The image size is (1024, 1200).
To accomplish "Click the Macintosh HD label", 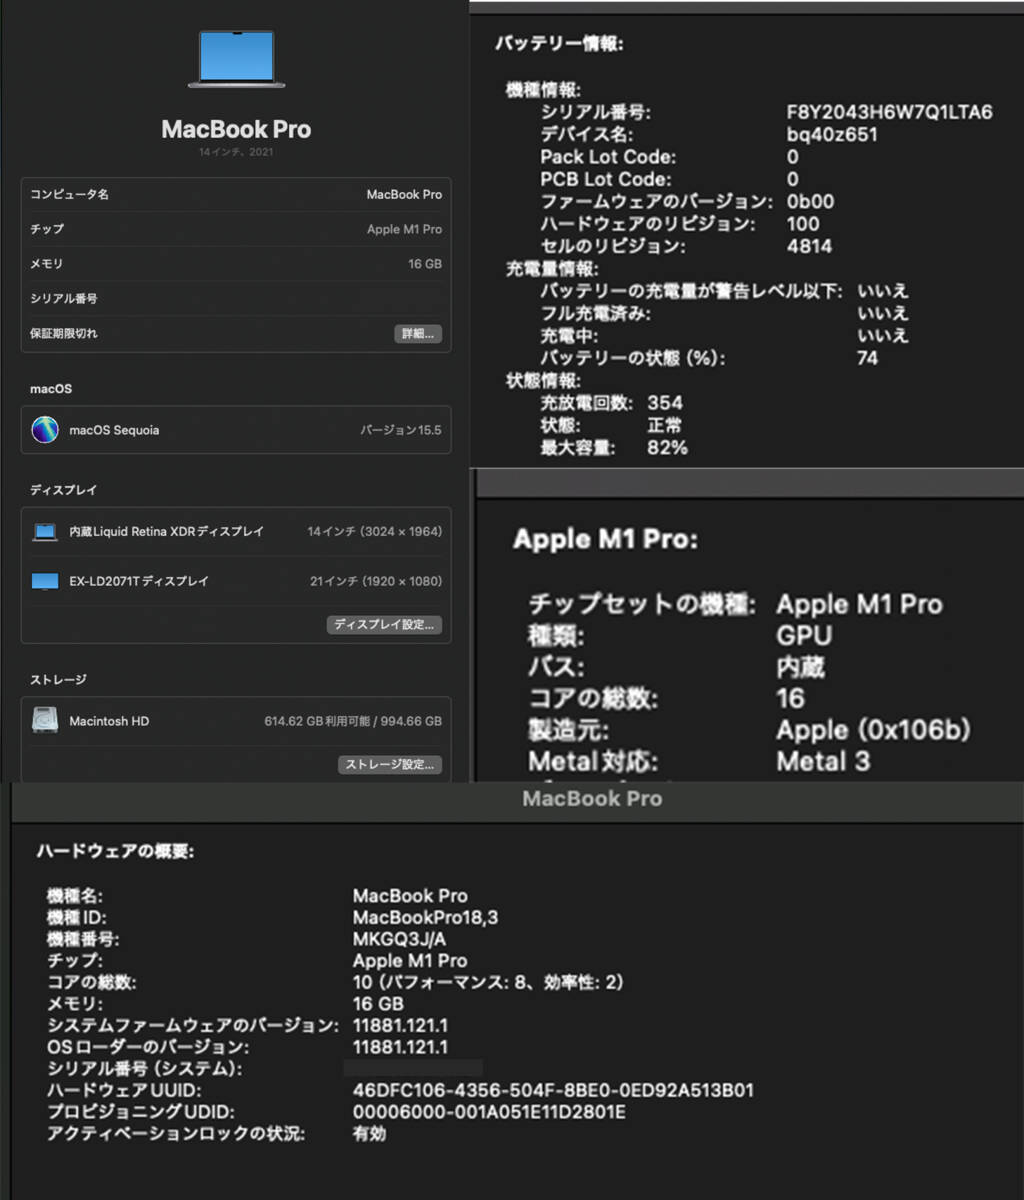I will 109,721.
